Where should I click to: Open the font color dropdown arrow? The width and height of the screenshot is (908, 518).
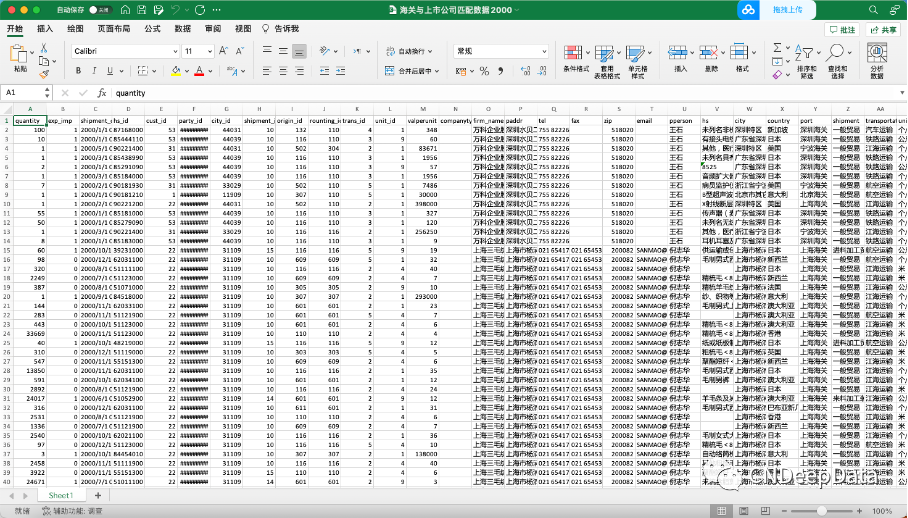click(210, 71)
